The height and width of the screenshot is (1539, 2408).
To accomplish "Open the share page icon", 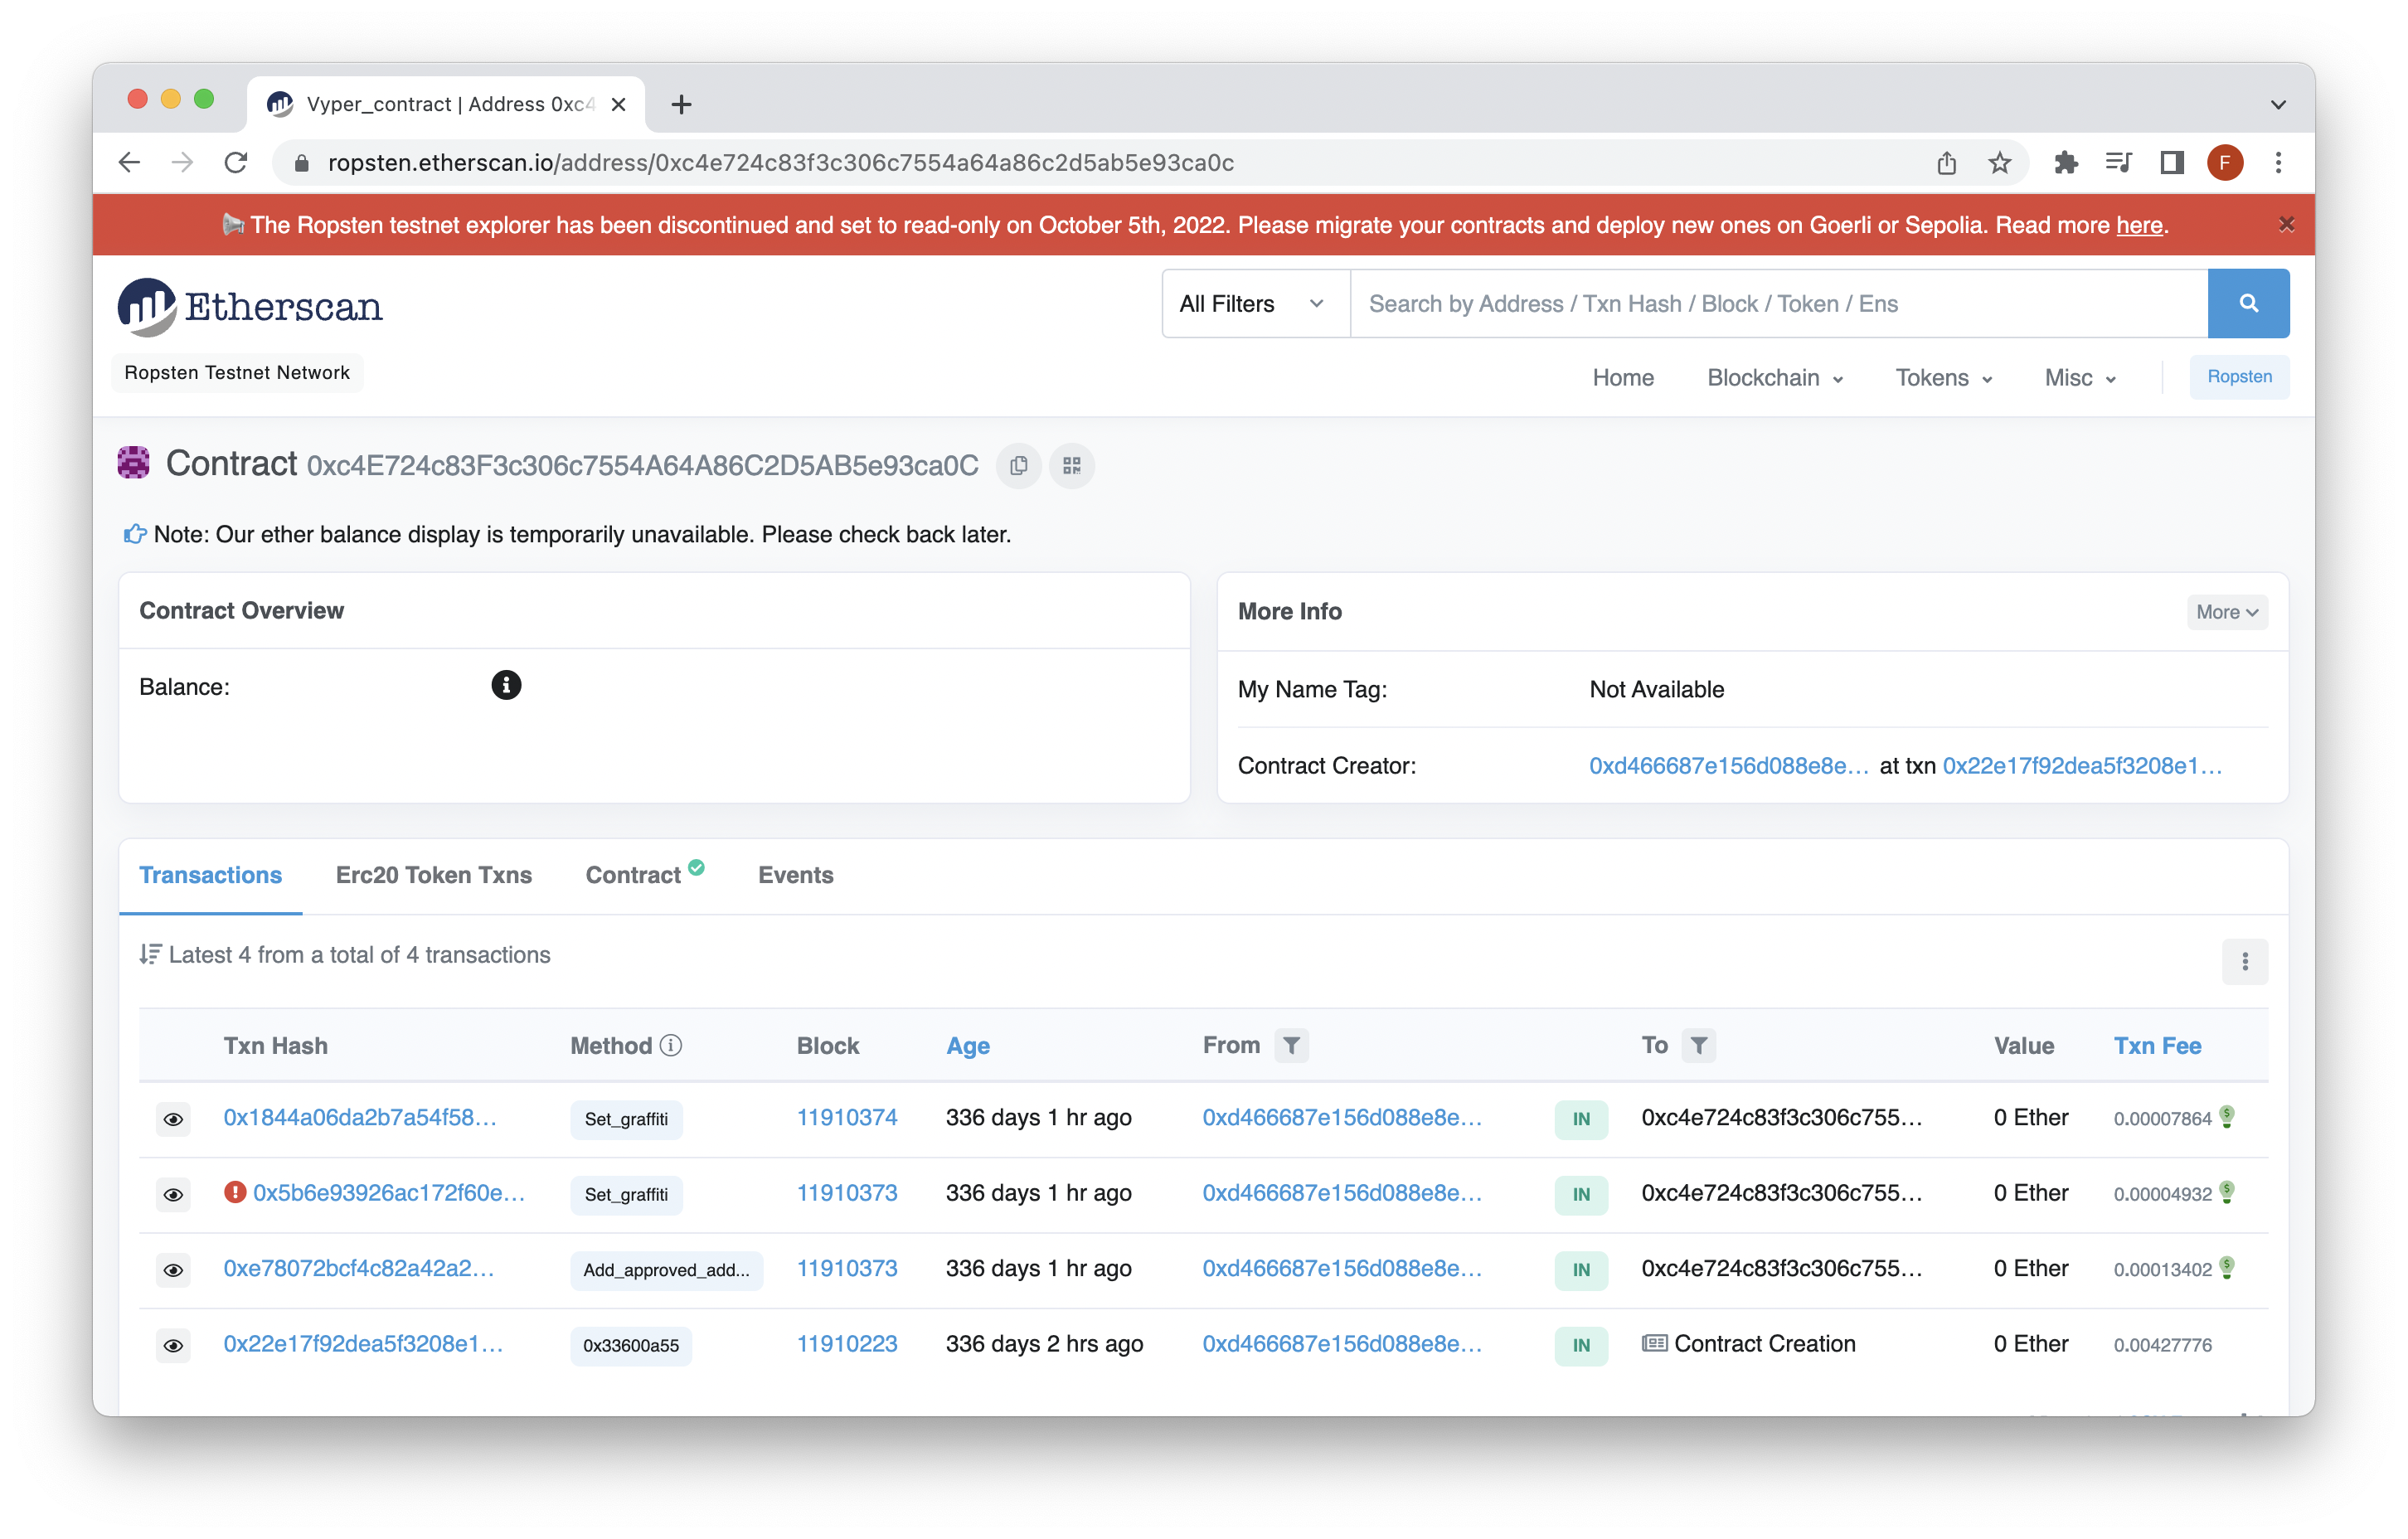I will click(1946, 162).
